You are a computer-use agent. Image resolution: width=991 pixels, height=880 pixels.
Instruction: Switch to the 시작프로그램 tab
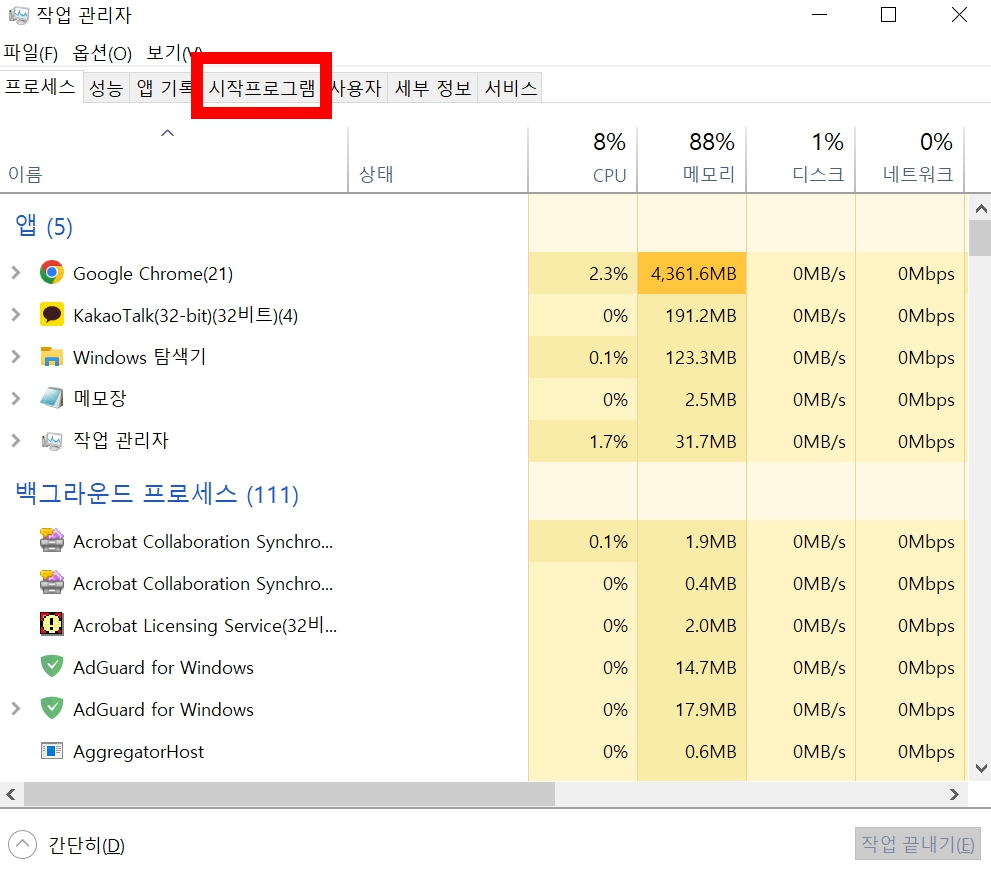point(260,87)
